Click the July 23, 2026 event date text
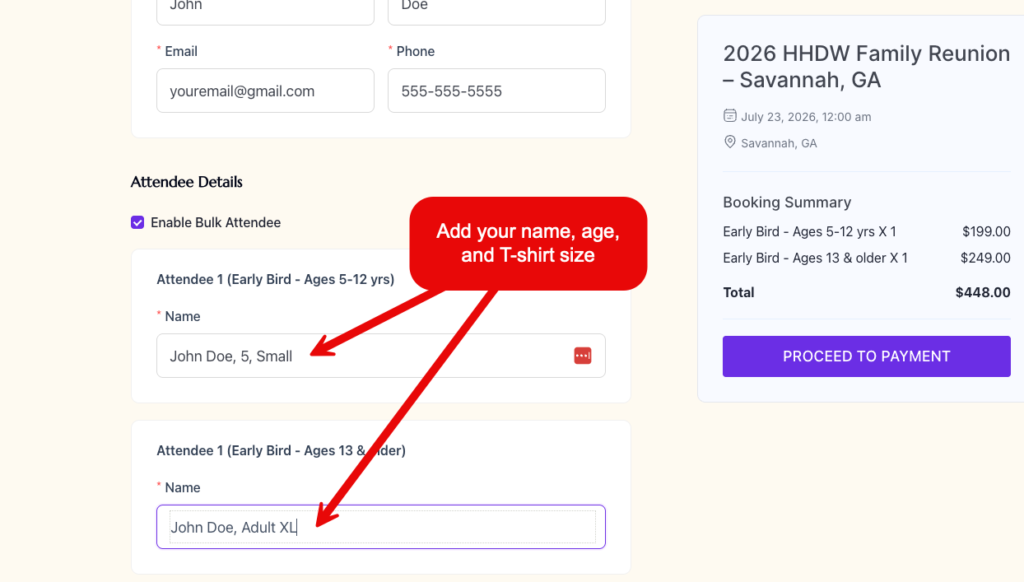This screenshot has height=582, width=1024. 805,117
